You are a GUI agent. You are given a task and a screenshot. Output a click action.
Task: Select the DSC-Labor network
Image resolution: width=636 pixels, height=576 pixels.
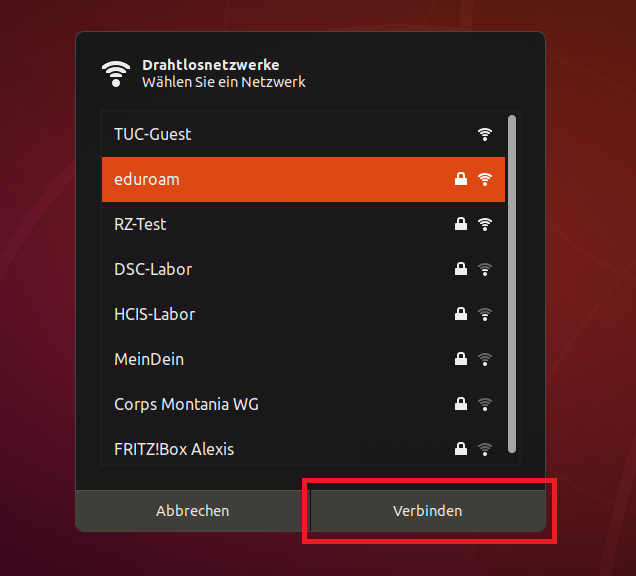click(x=303, y=269)
